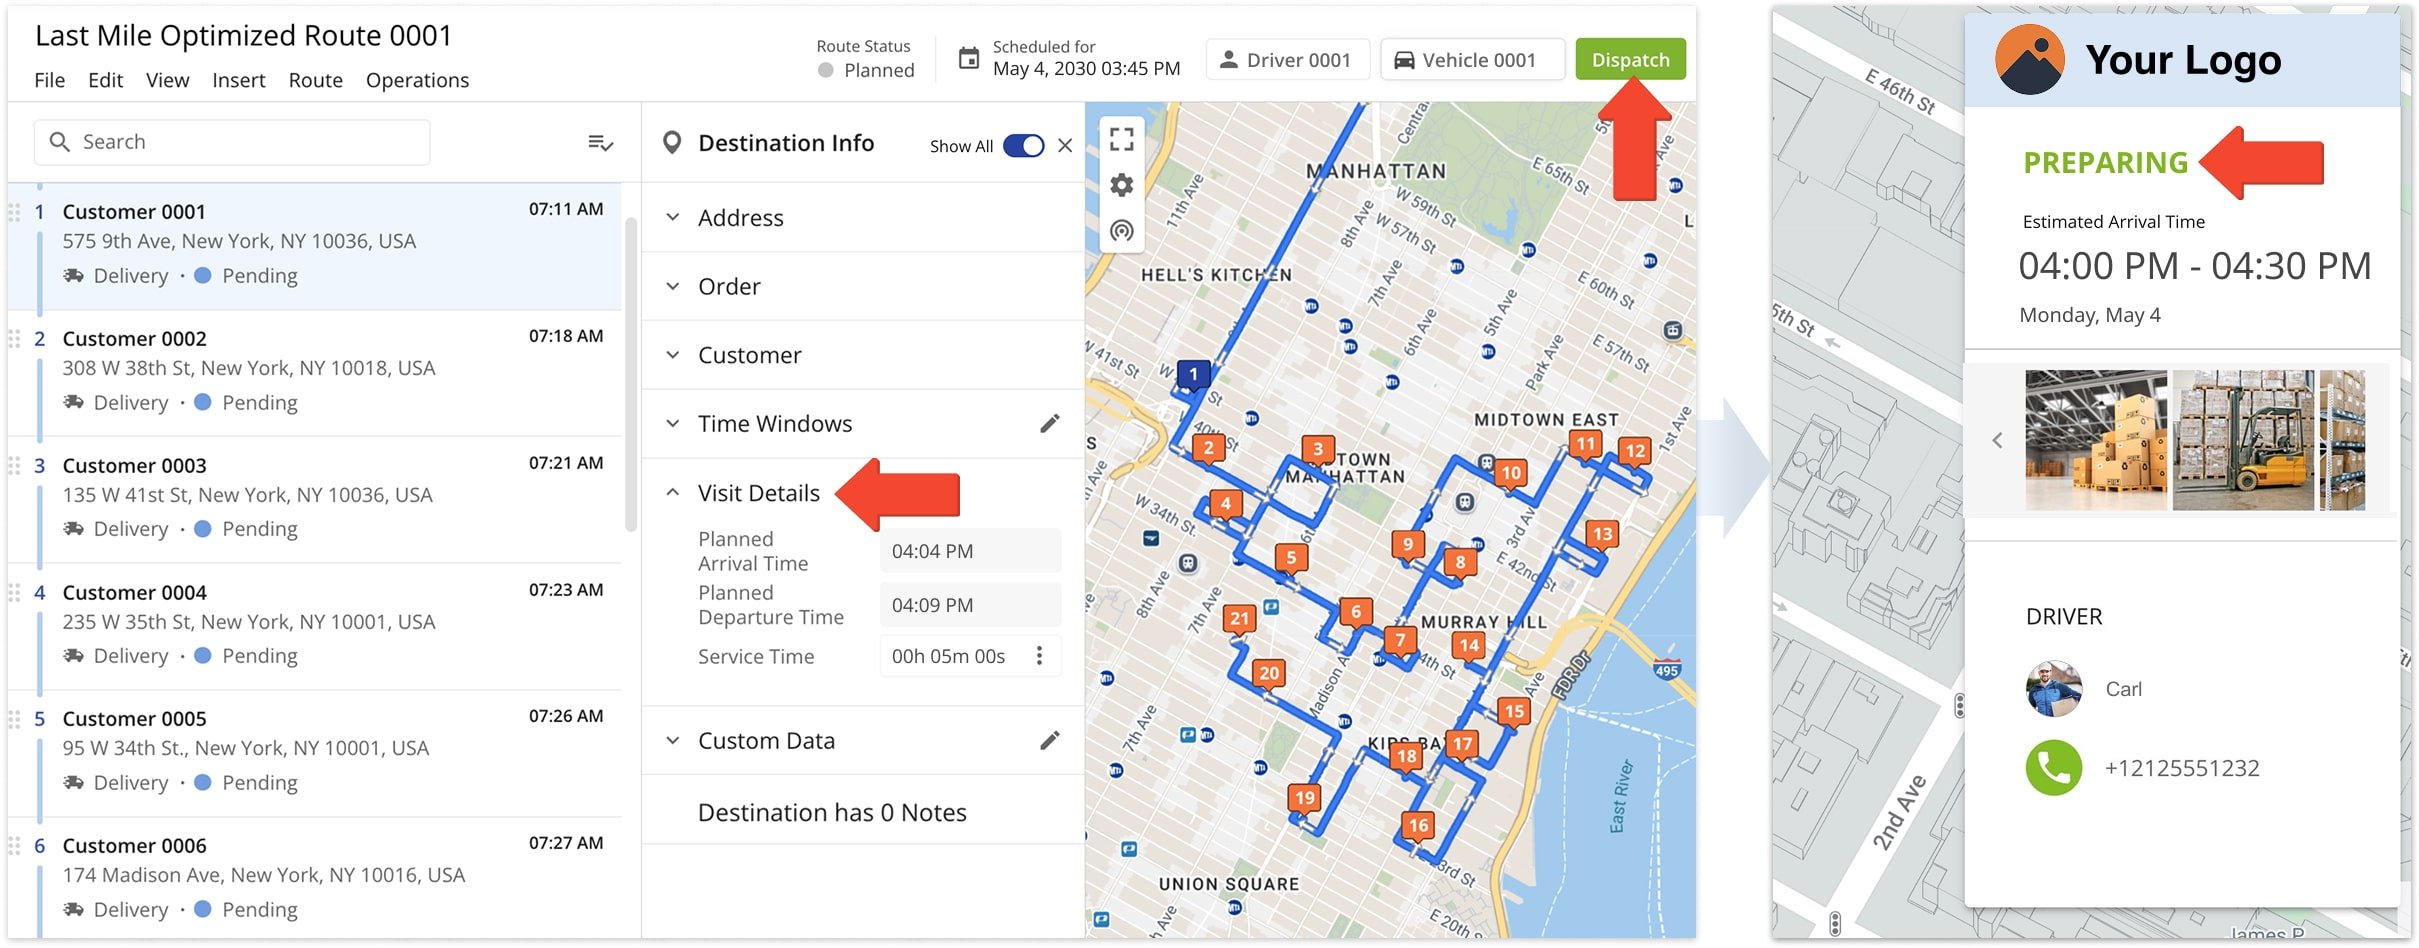The width and height of the screenshot is (2419, 948).
Task: Open the Edit menu
Action: pyautogui.click(x=105, y=80)
